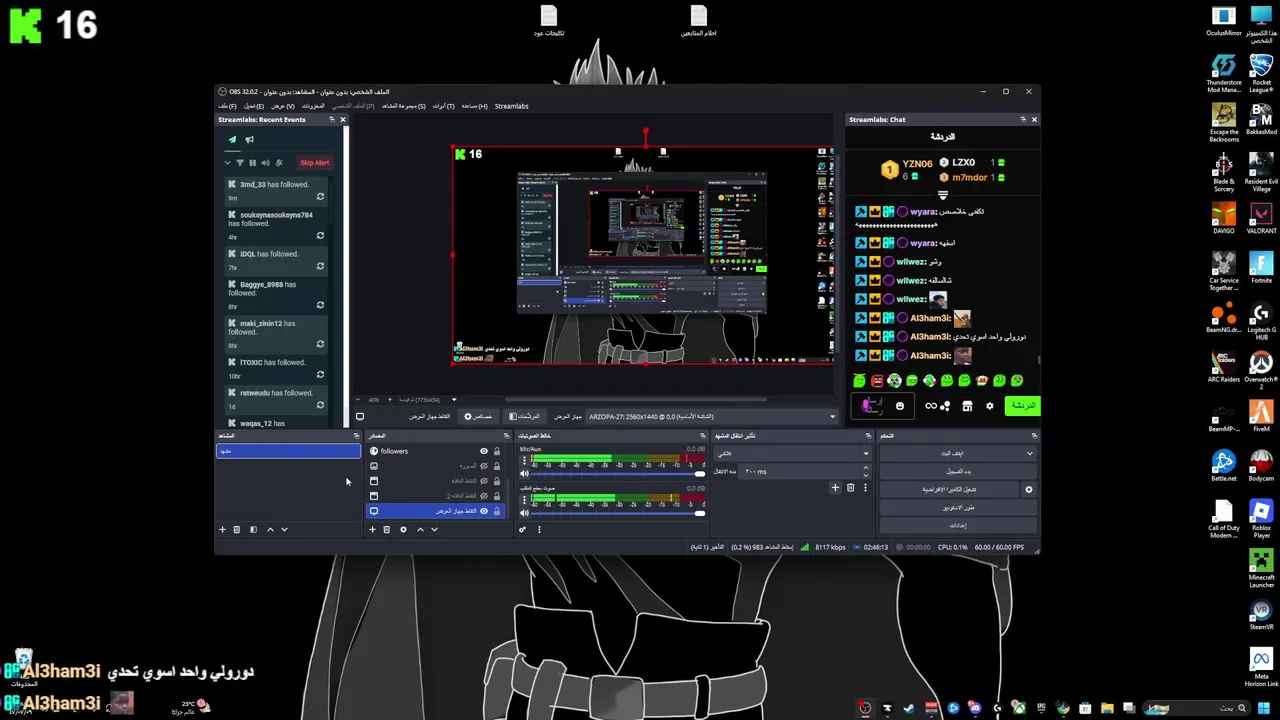Hide the التقاط جهاز العرض display capture source
The image size is (1280, 720).
coord(484,511)
